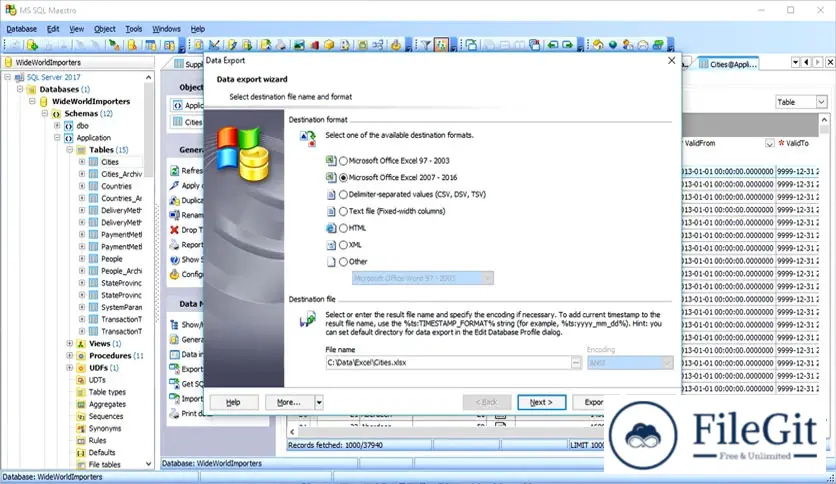
Task: Choose Delimiter-separated values (CSV, DSV, TSV) option
Action: pyautogui.click(x=343, y=195)
